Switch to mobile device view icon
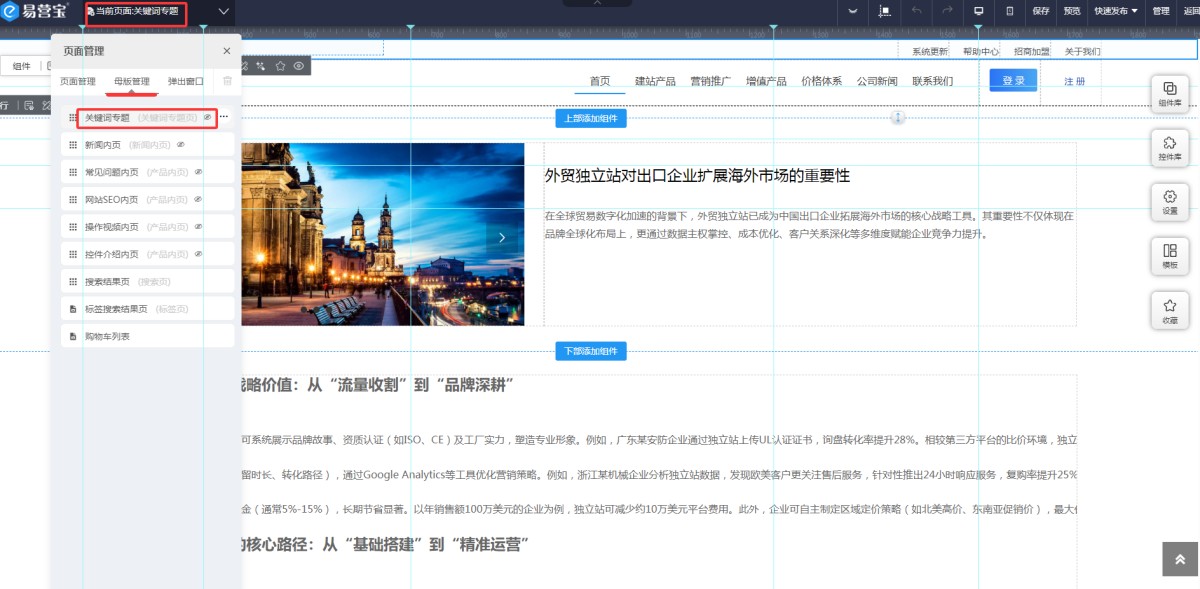 coord(1010,11)
